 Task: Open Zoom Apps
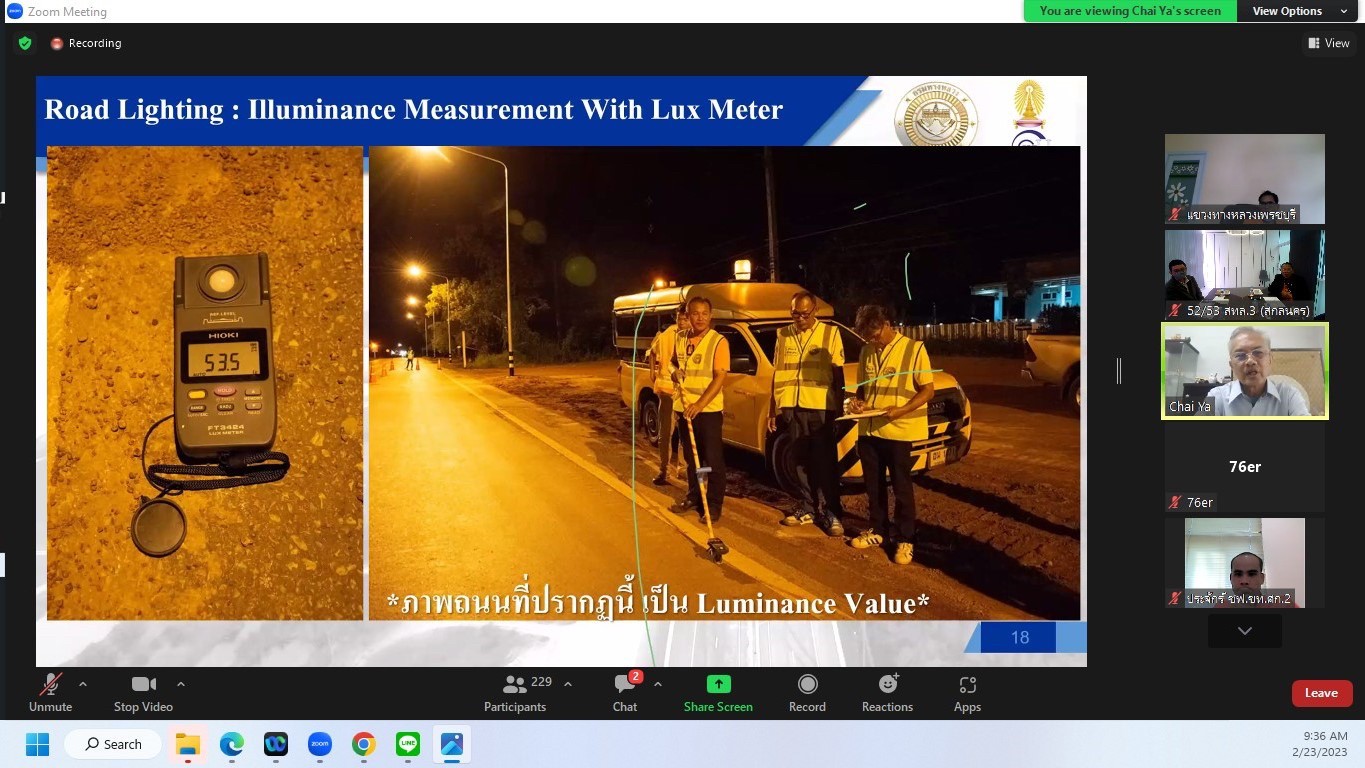967,692
